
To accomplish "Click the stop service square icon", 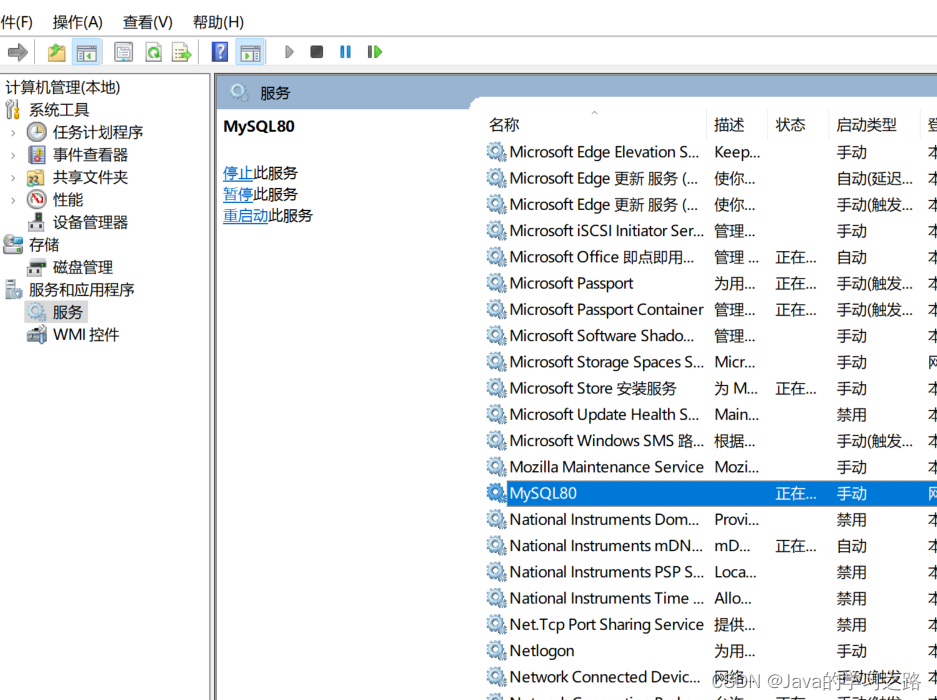I will [x=317, y=52].
